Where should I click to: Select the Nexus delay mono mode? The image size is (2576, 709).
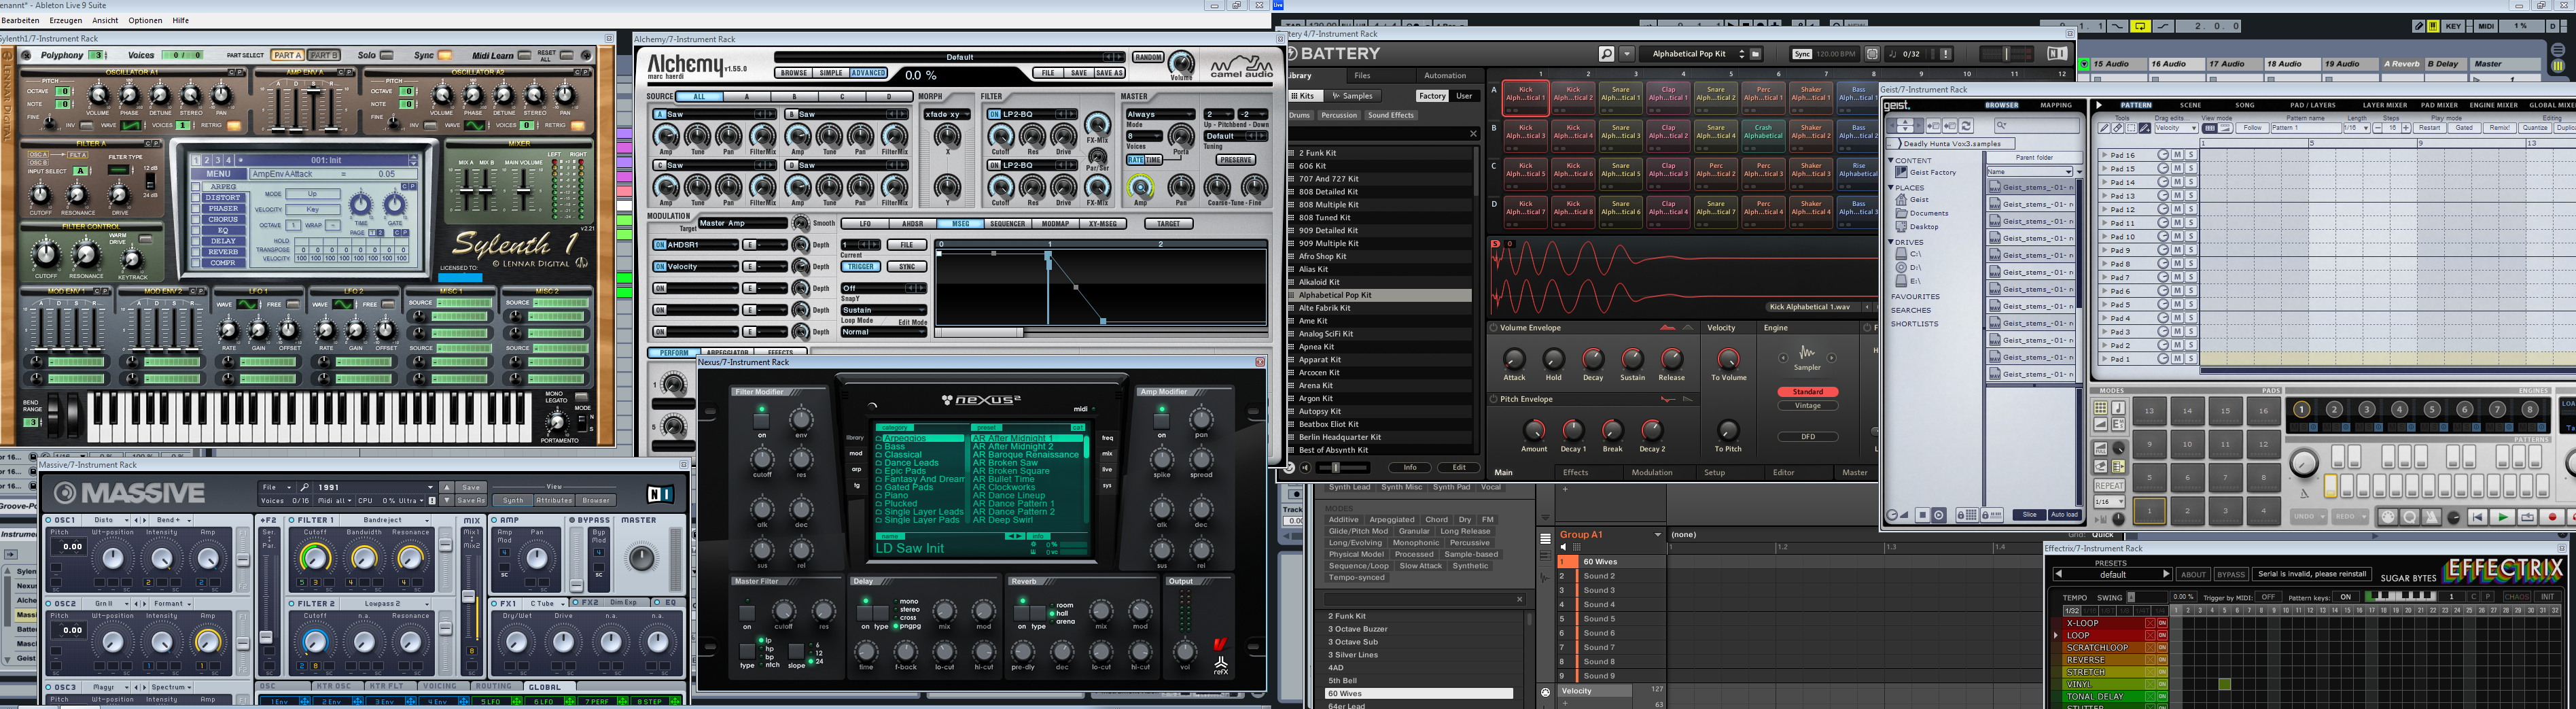click(x=908, y=601)
